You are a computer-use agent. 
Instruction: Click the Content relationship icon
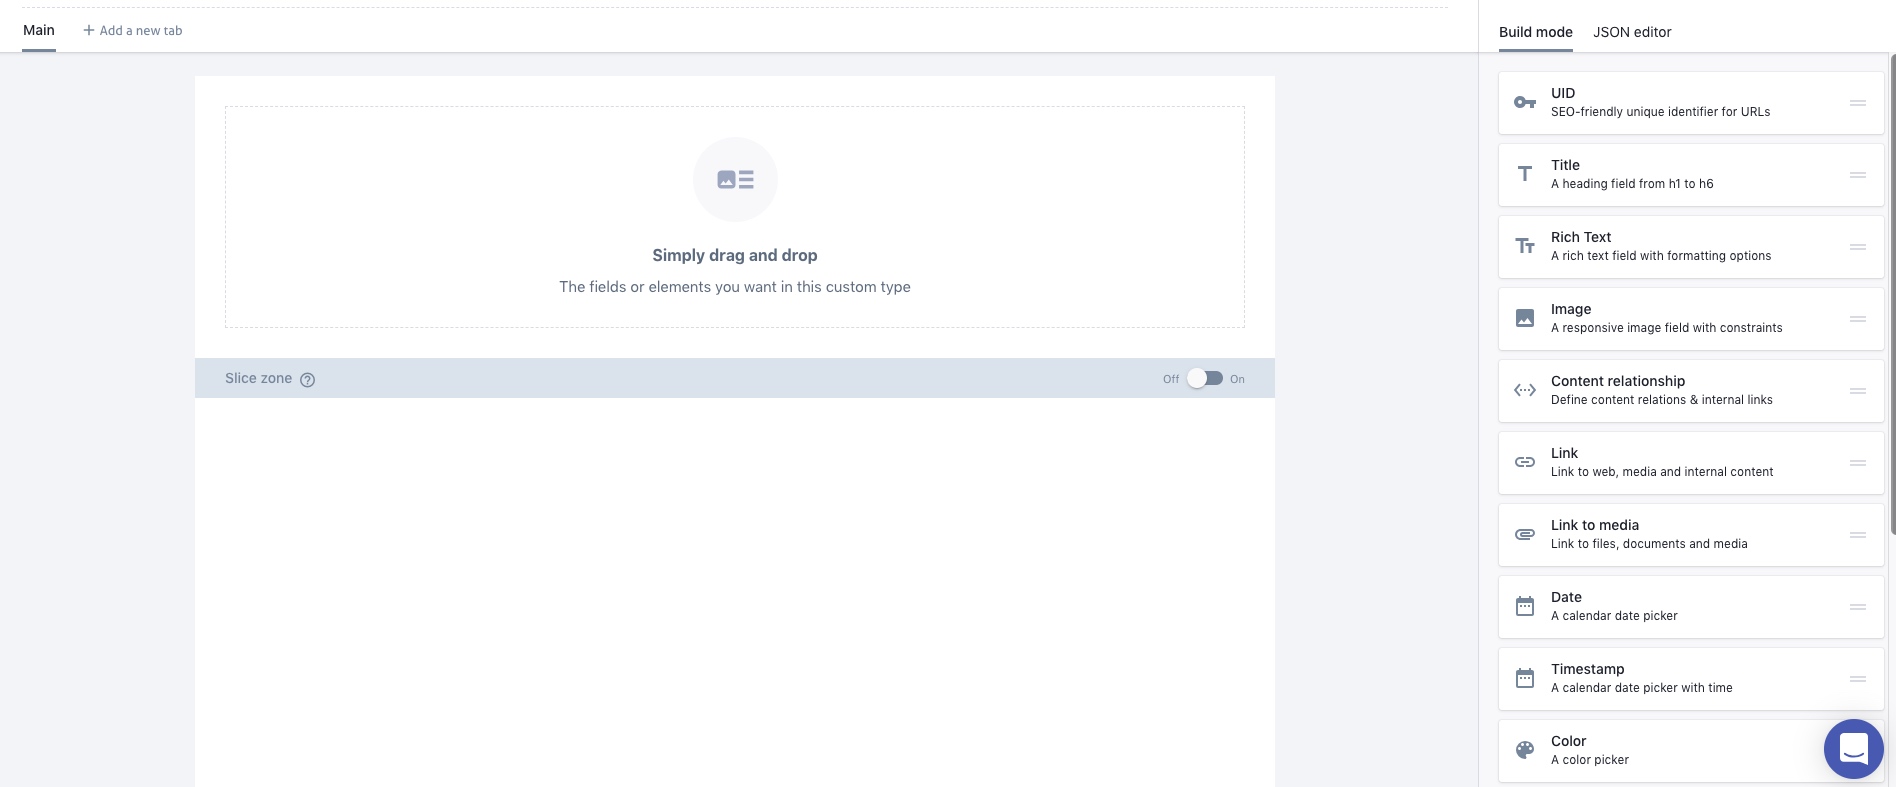pos(1525,390)
